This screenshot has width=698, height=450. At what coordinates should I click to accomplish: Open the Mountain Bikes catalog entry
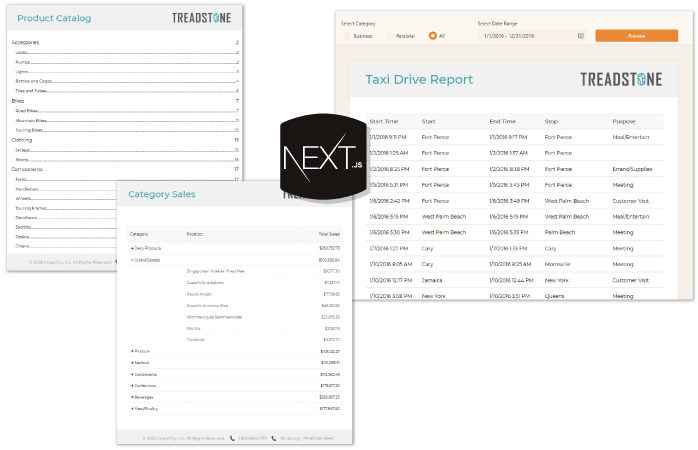pyautogui.click(x=127, y=121)
